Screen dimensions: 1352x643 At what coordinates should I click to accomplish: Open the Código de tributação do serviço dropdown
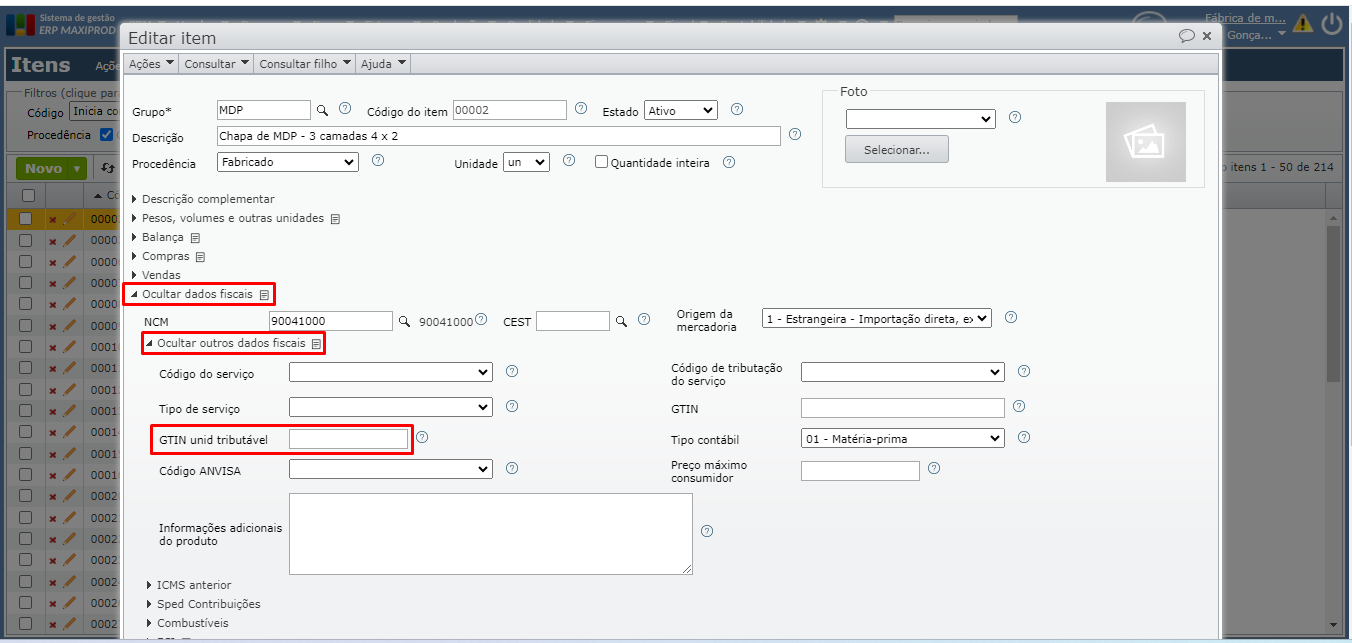[x=903, y=372]
